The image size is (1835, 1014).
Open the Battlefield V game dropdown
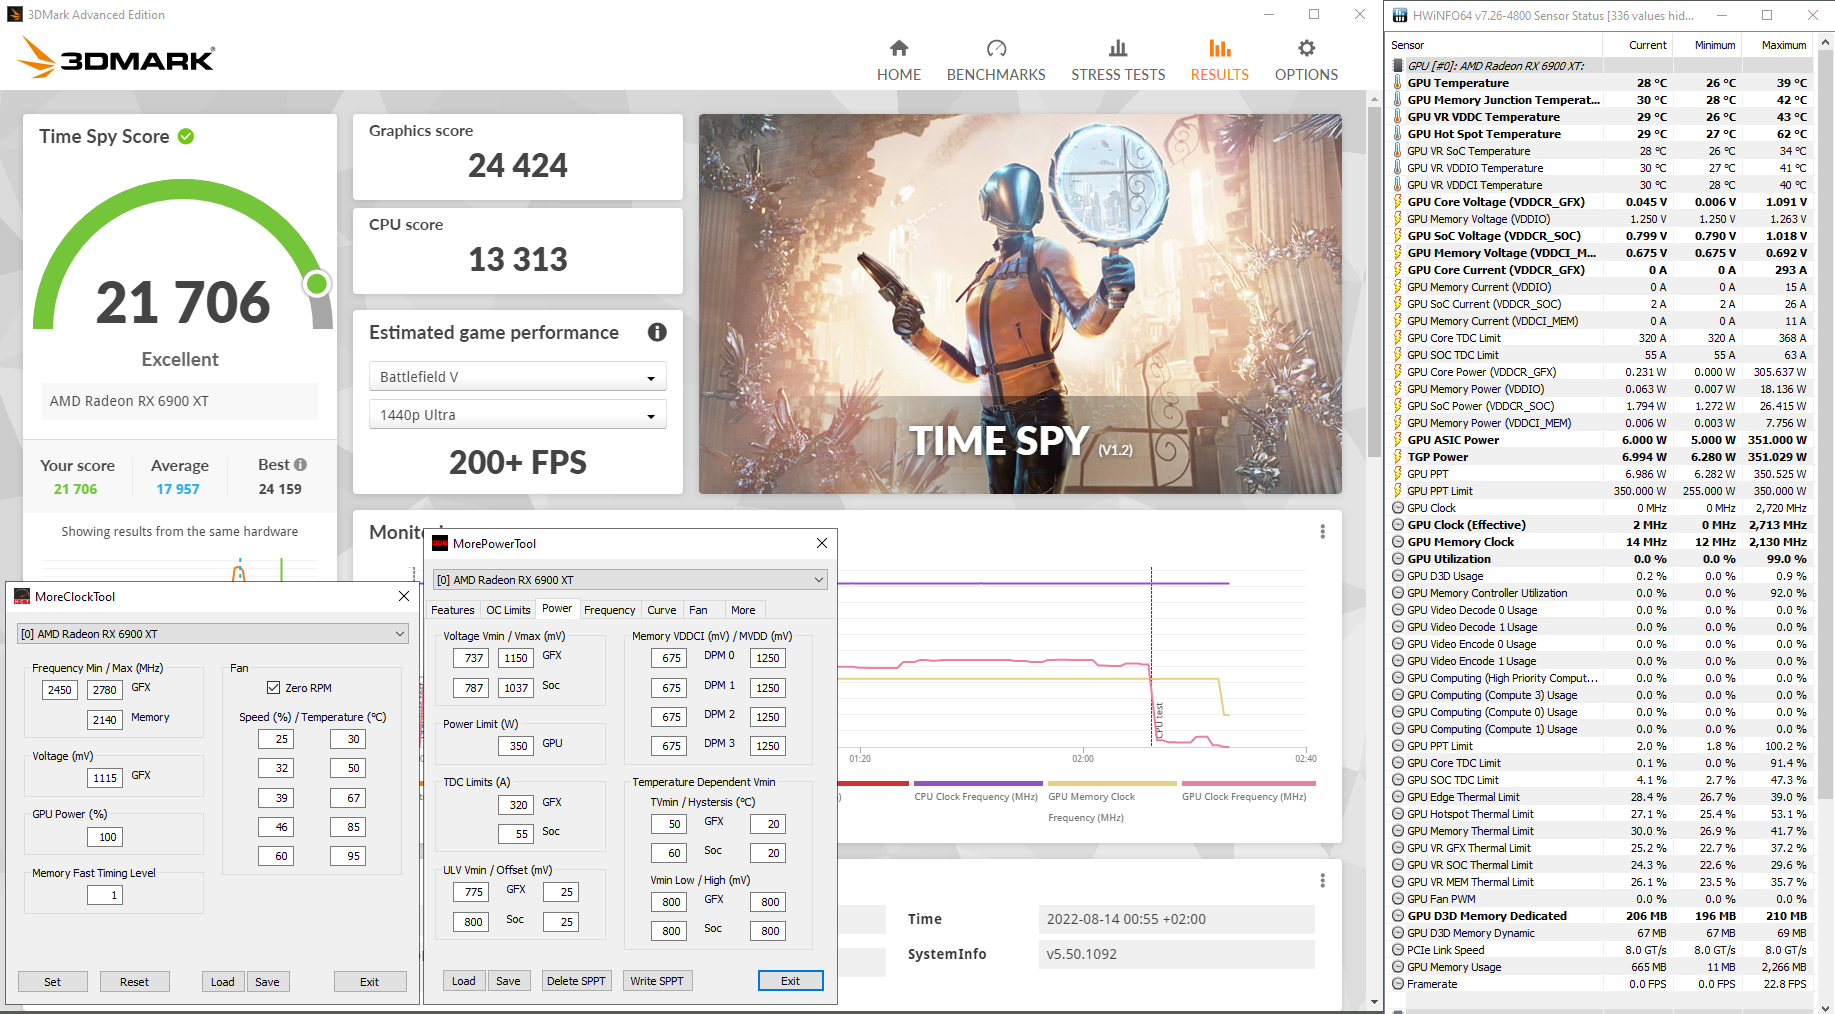click(x=518, y=377)
